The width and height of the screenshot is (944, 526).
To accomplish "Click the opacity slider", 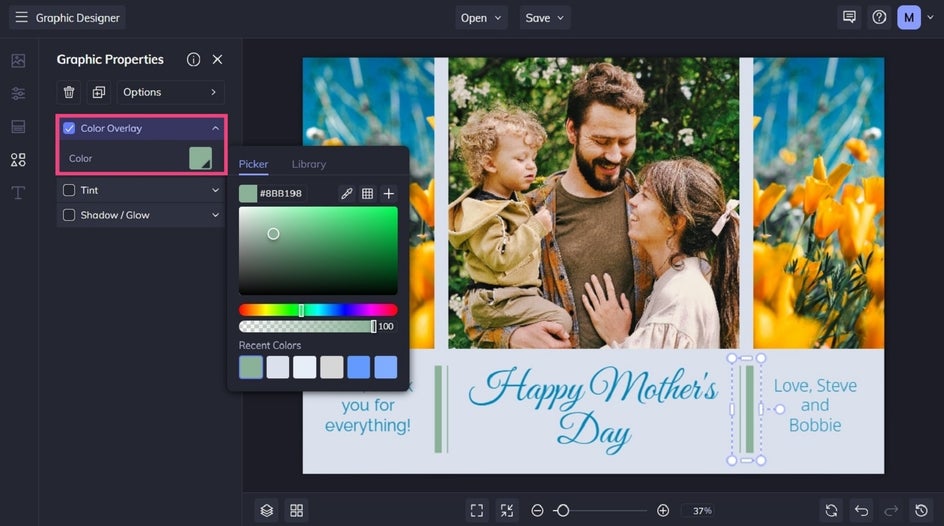I will (307, 326).
